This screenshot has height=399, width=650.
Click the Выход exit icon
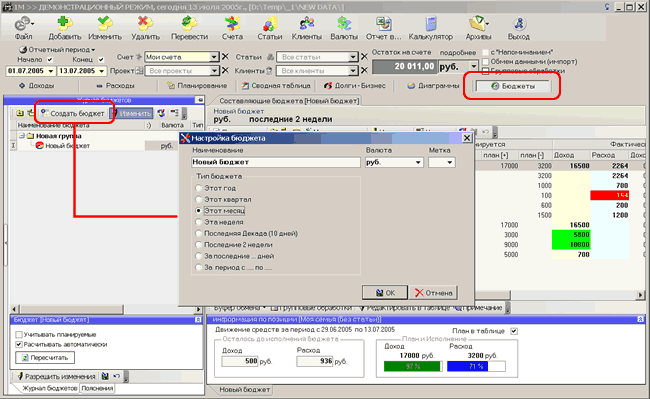519,24
